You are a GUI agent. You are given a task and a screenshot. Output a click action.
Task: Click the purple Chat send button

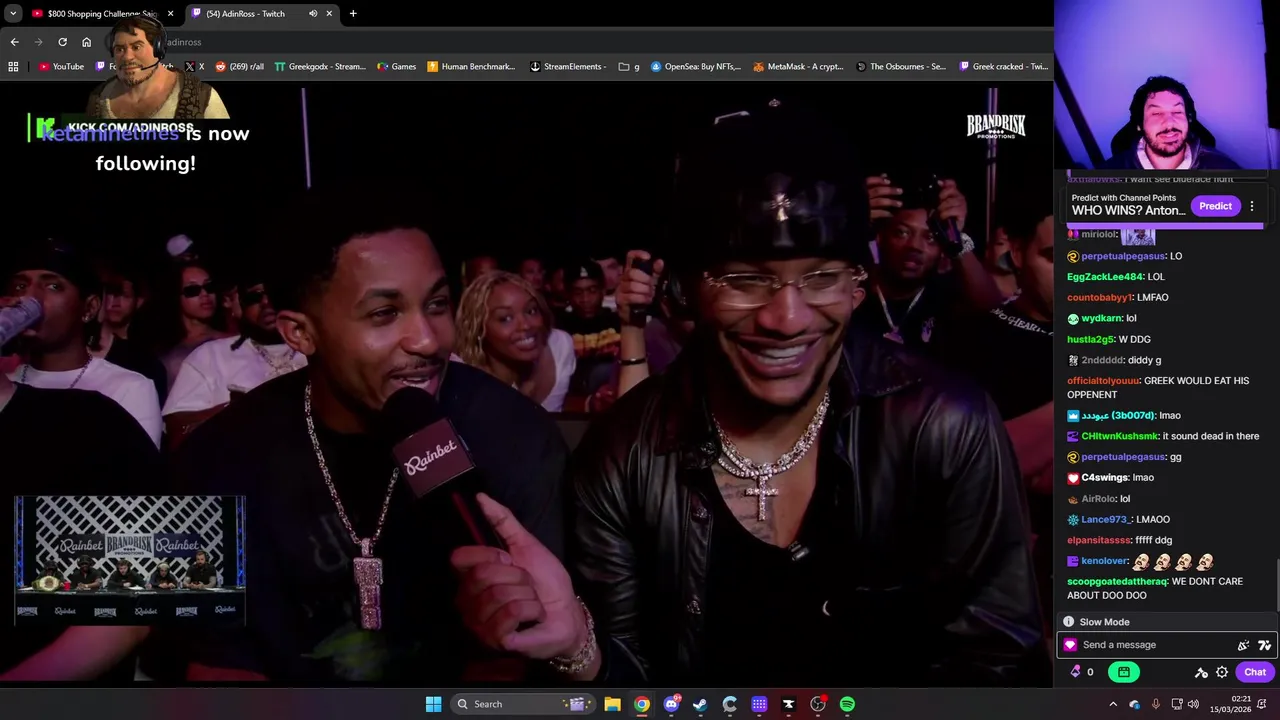tap(1255, 672)
